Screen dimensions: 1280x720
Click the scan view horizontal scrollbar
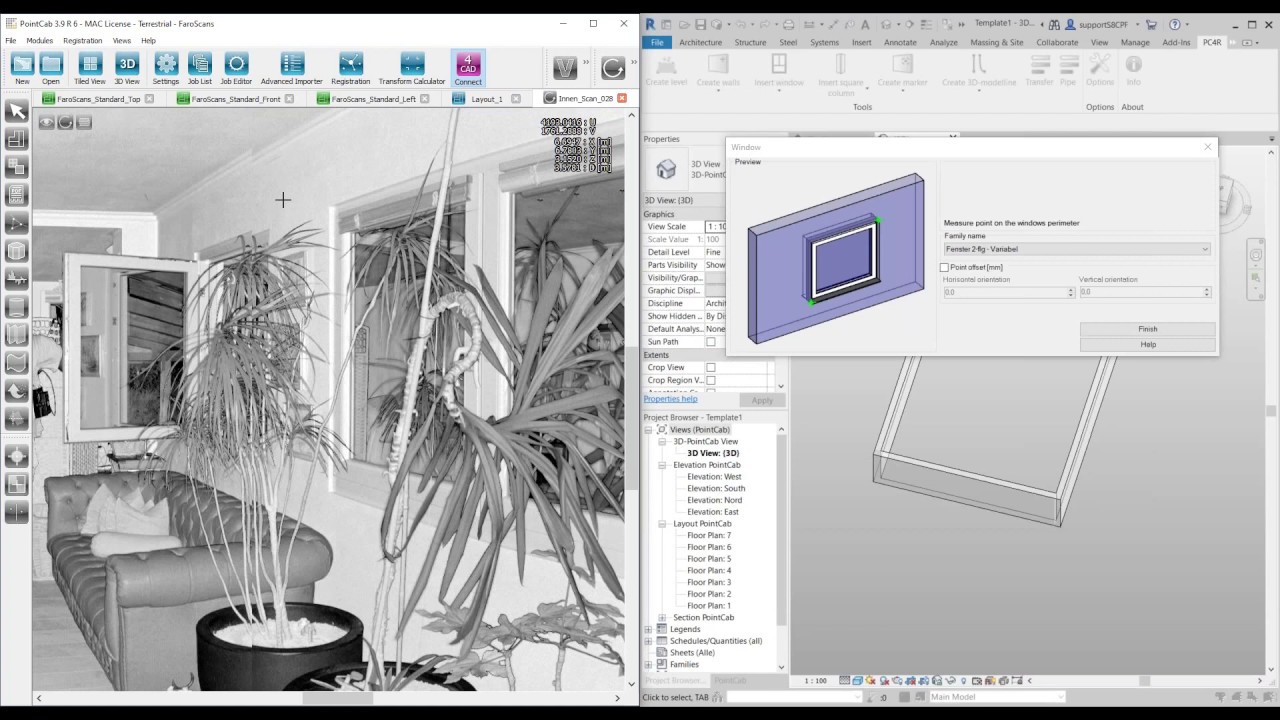(328, 698)
